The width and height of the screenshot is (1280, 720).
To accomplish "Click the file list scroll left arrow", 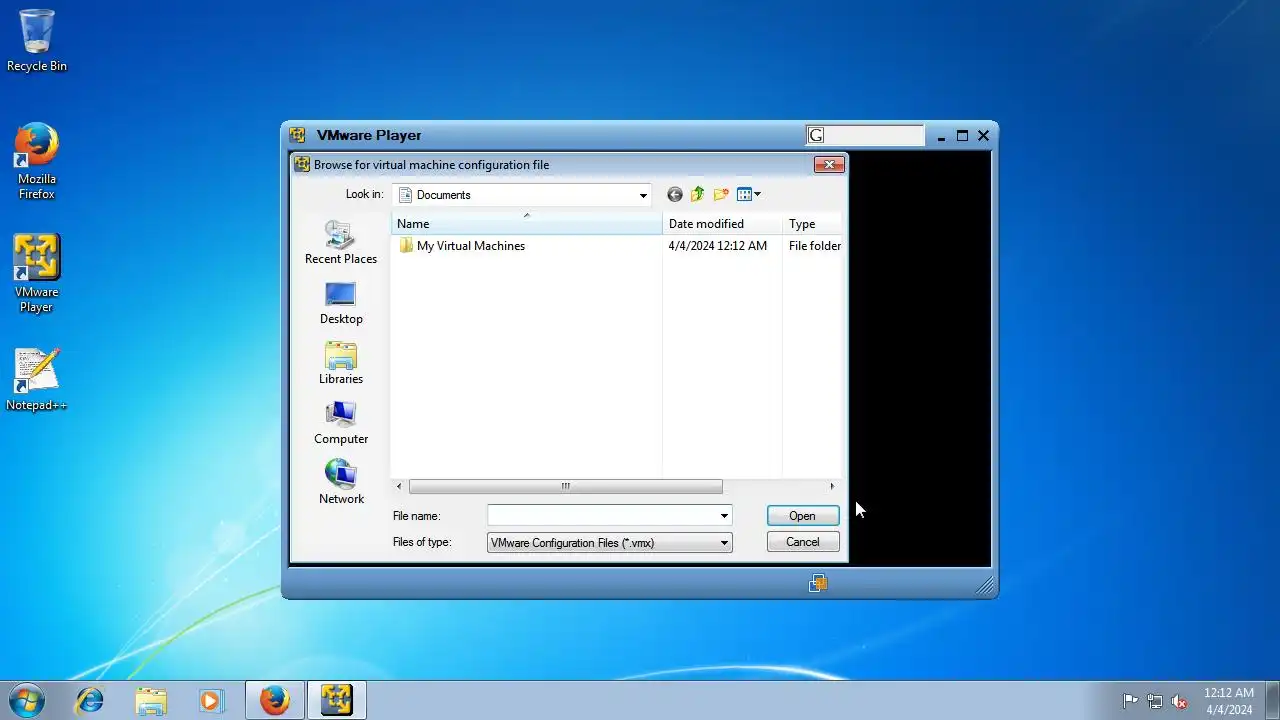I will tap(399, 487).
